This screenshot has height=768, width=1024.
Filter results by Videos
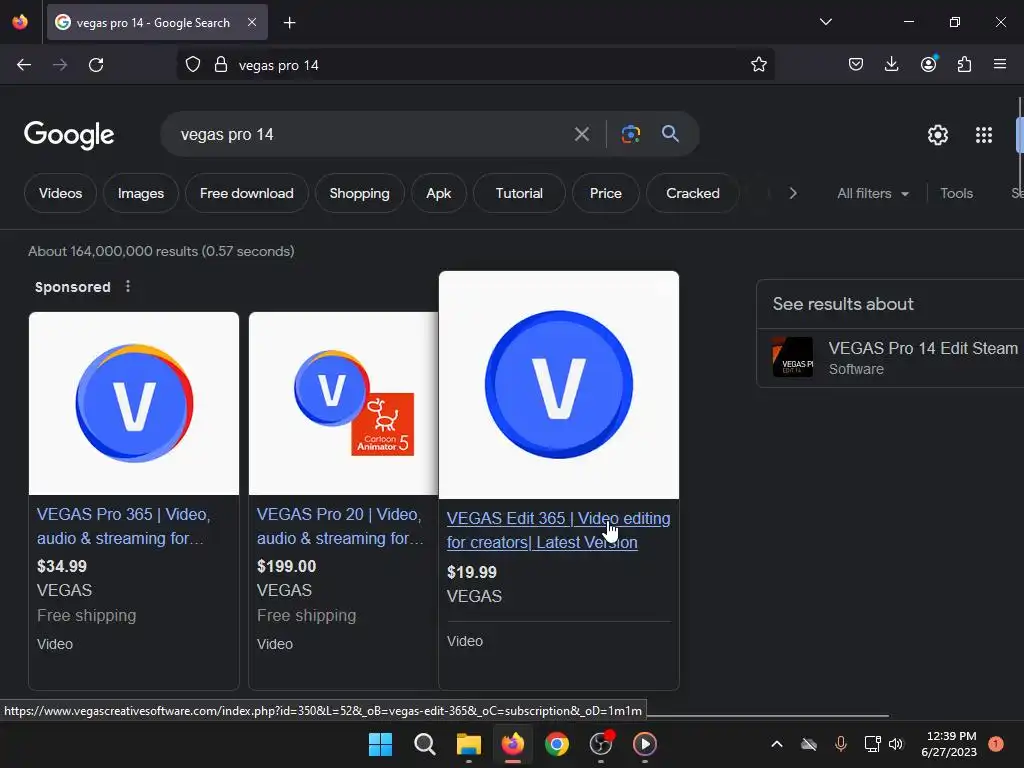pyautogui.click(x=61, y=193)
